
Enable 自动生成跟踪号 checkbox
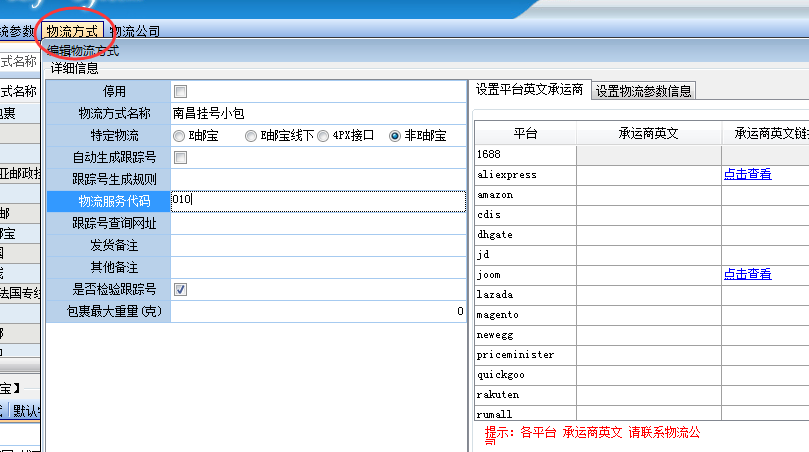tap(181, 157)
